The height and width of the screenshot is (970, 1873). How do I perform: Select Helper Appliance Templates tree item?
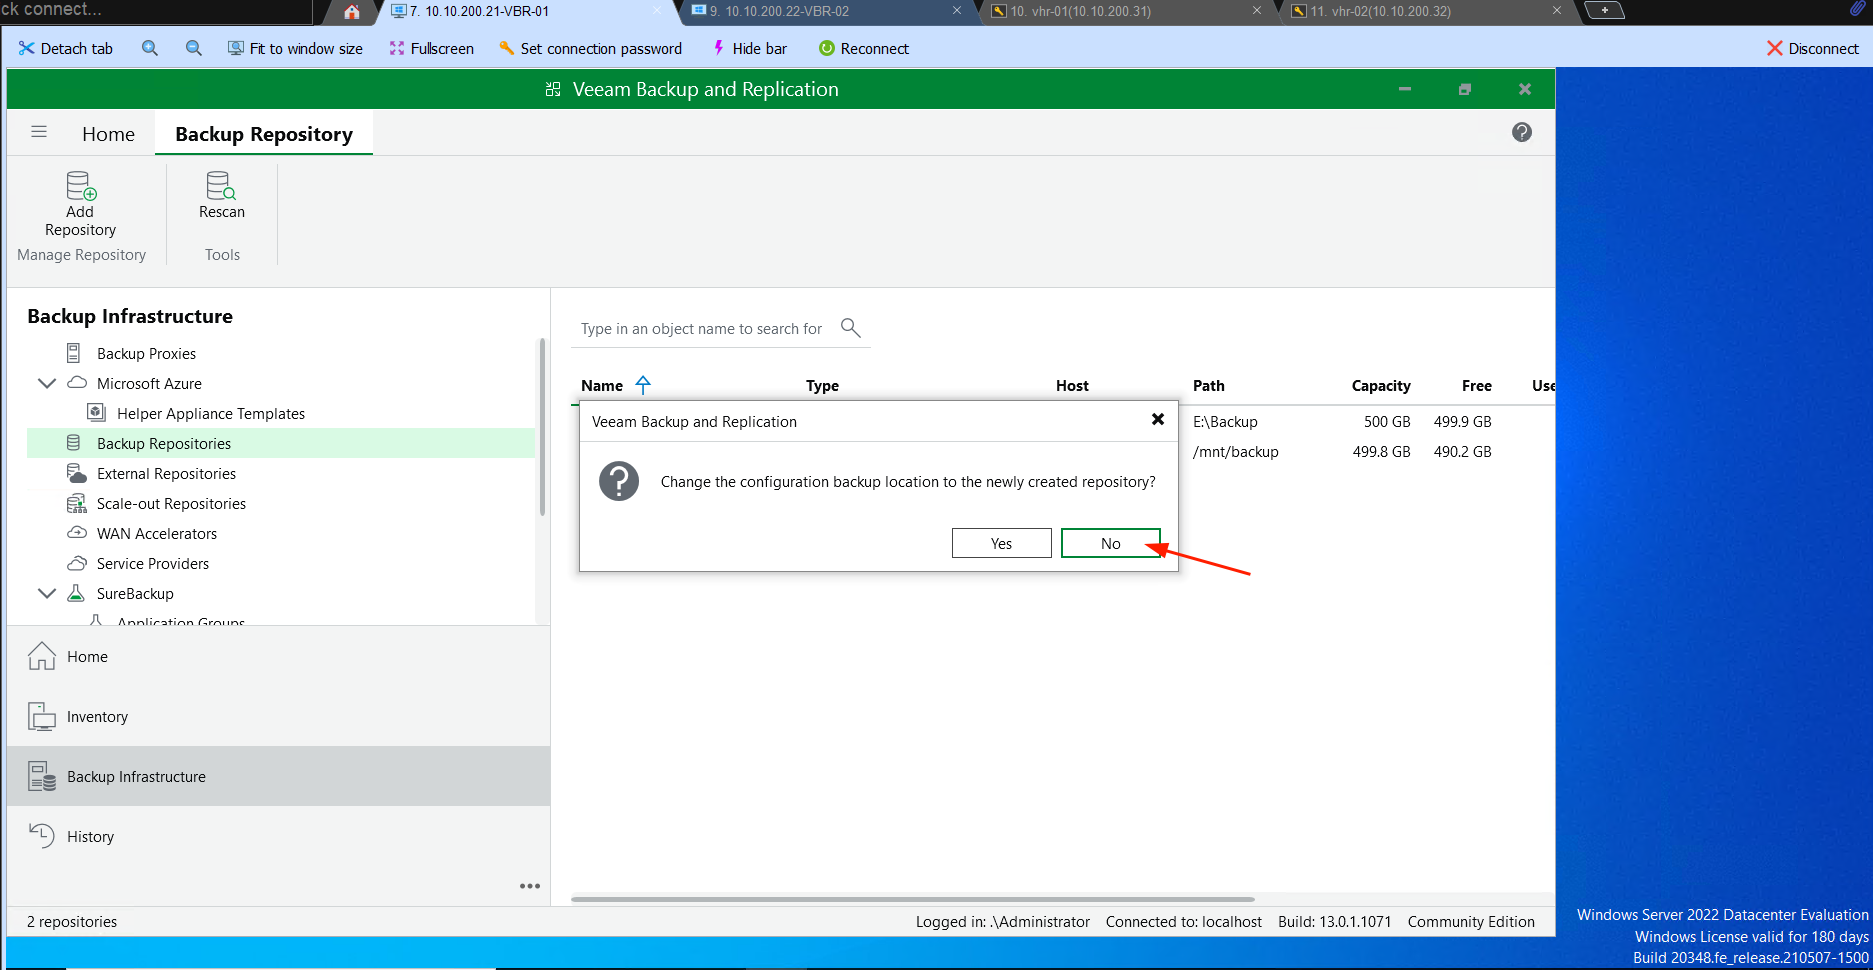[x=211, y=413]
